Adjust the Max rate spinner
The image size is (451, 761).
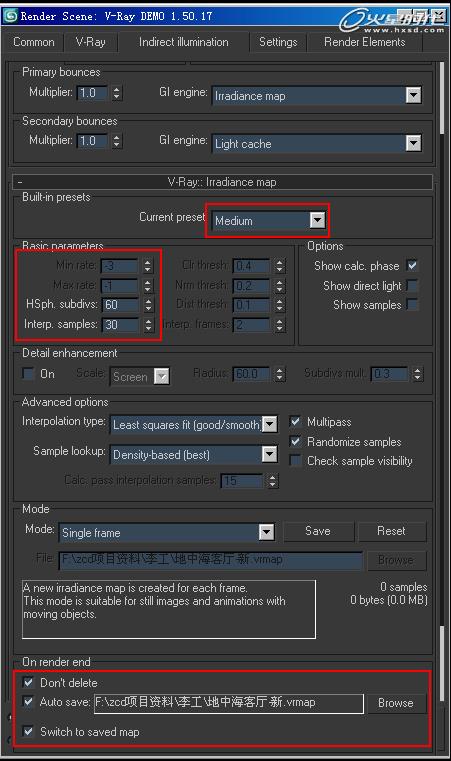tap(148, 286)
